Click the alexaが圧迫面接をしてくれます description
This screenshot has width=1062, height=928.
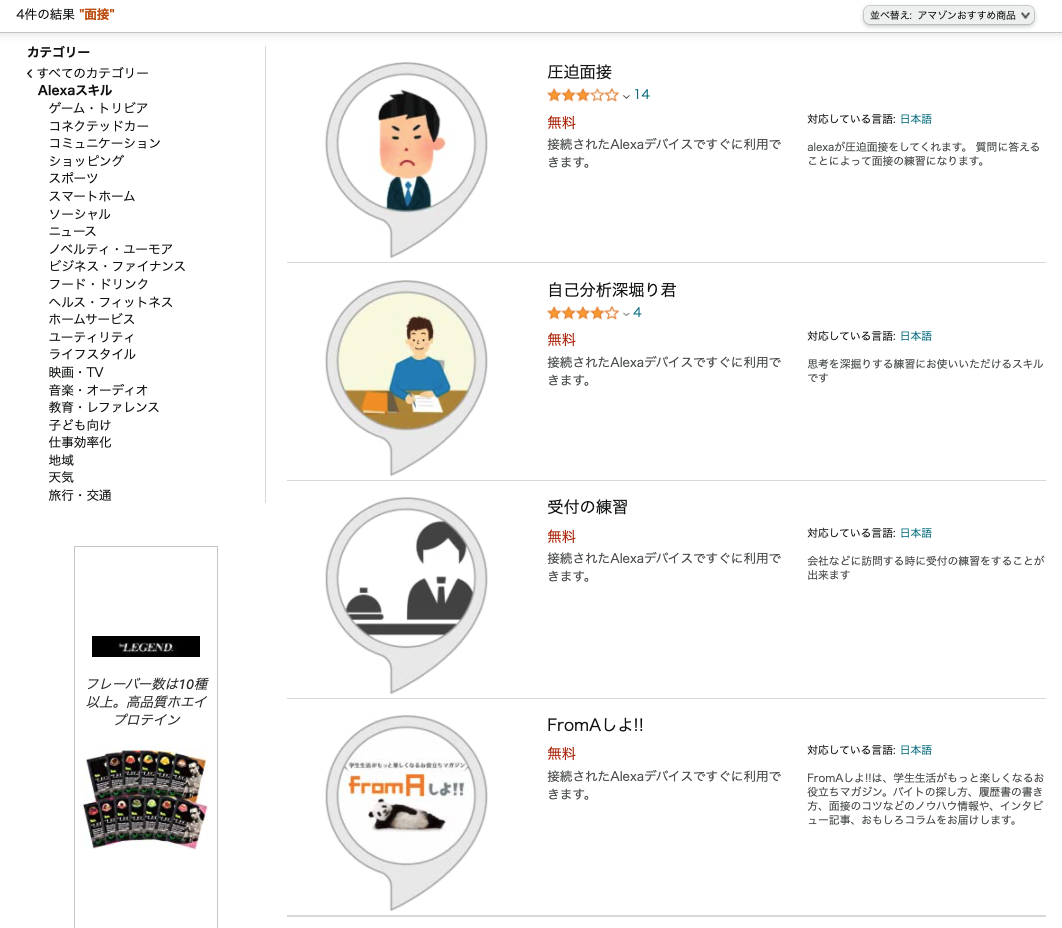923,154
